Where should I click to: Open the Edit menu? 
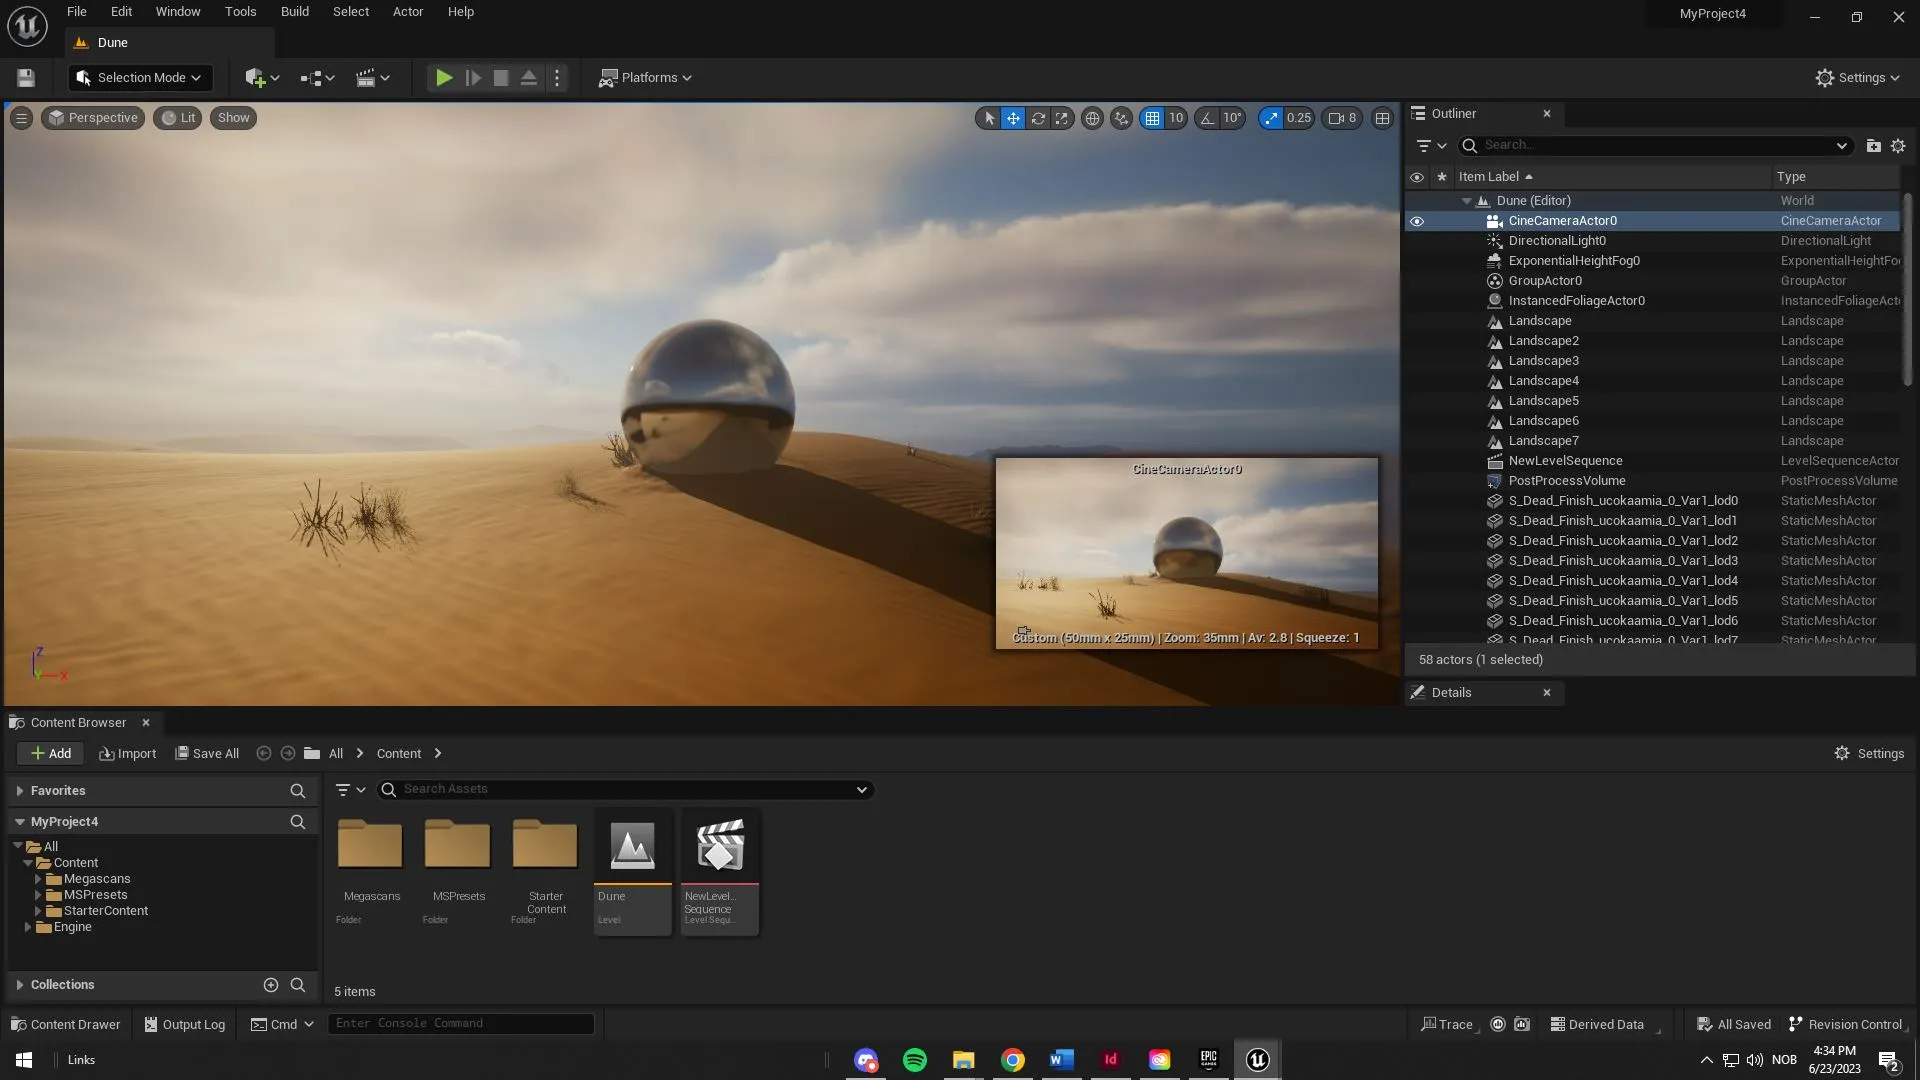point(121,12)
